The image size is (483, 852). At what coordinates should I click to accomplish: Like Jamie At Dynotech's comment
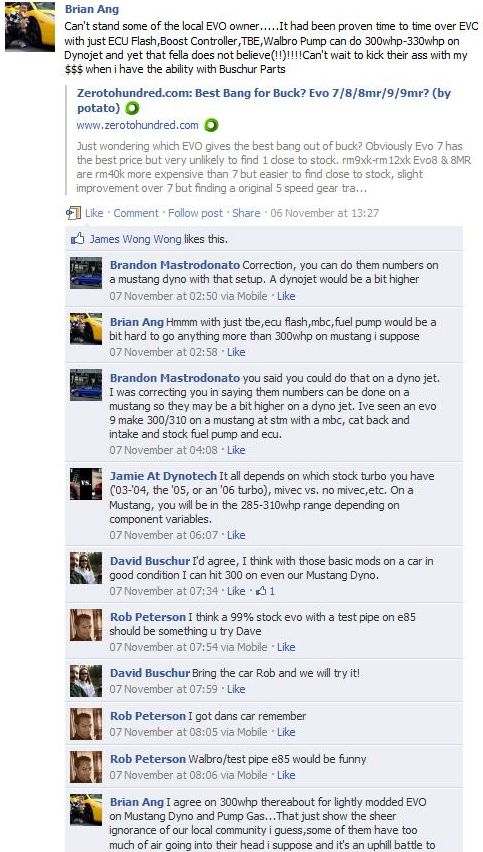point(236,535)
